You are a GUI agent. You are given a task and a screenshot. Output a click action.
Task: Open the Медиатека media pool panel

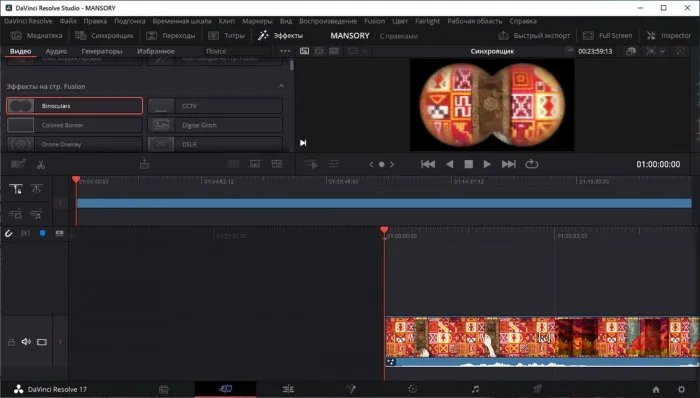pos(37,36)
